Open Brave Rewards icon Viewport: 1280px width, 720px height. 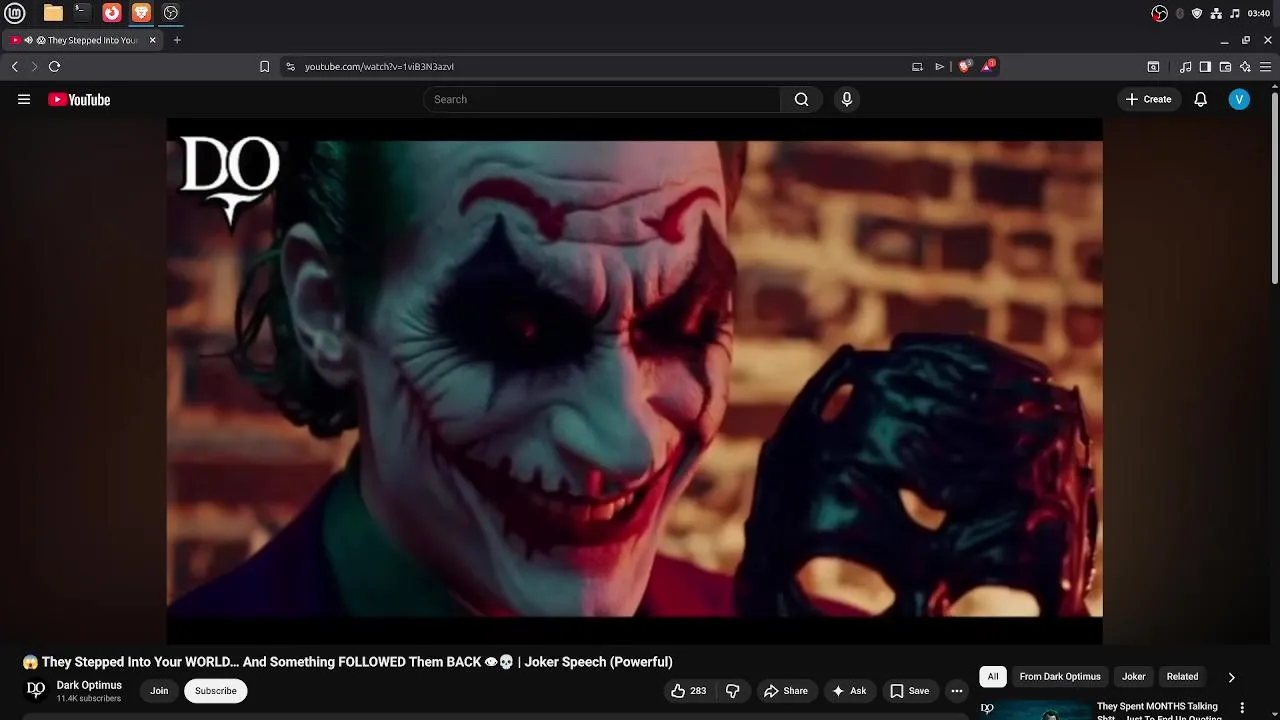(x=988, y=66)
